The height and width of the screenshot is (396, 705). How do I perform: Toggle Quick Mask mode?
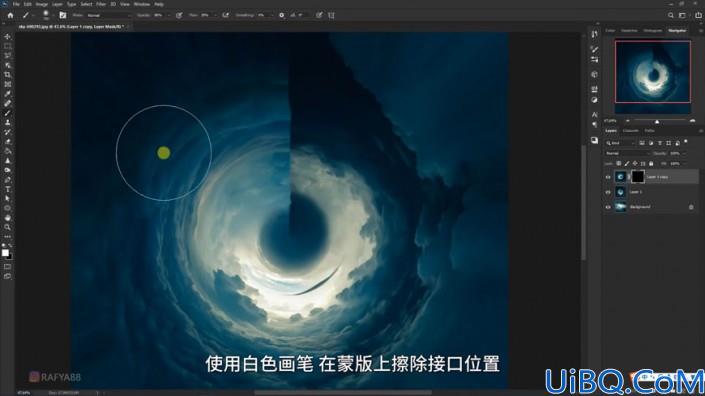pos(8,267)
